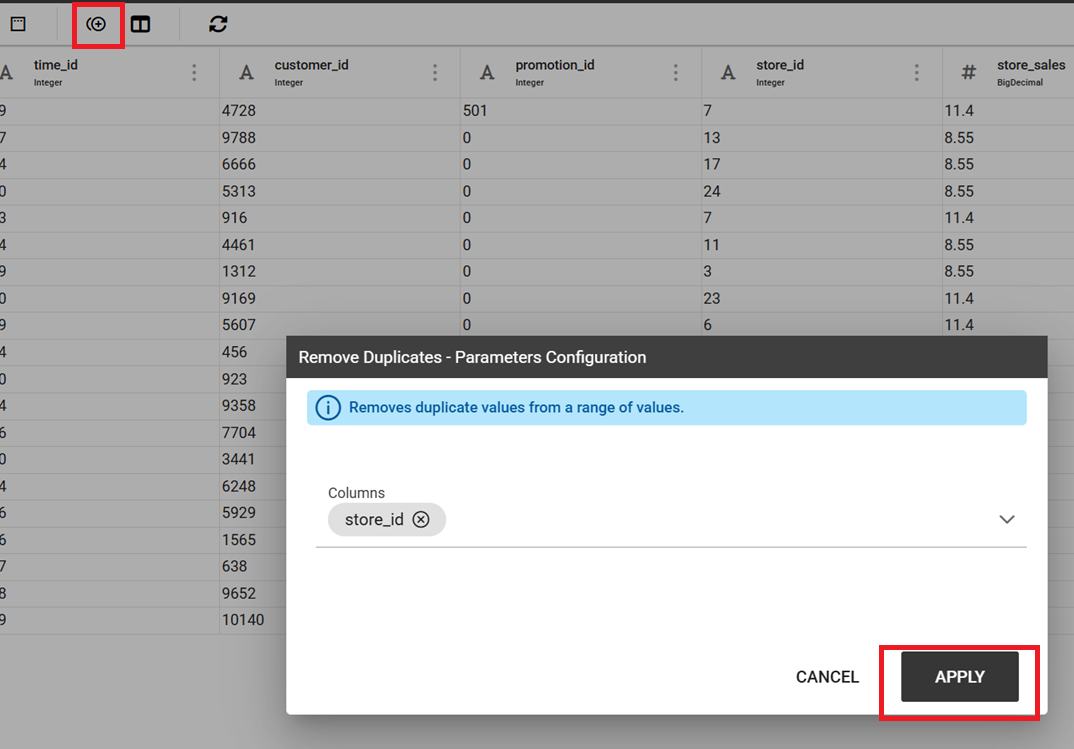Click the store_id type A icon
1074x749 pixels.
728,73
